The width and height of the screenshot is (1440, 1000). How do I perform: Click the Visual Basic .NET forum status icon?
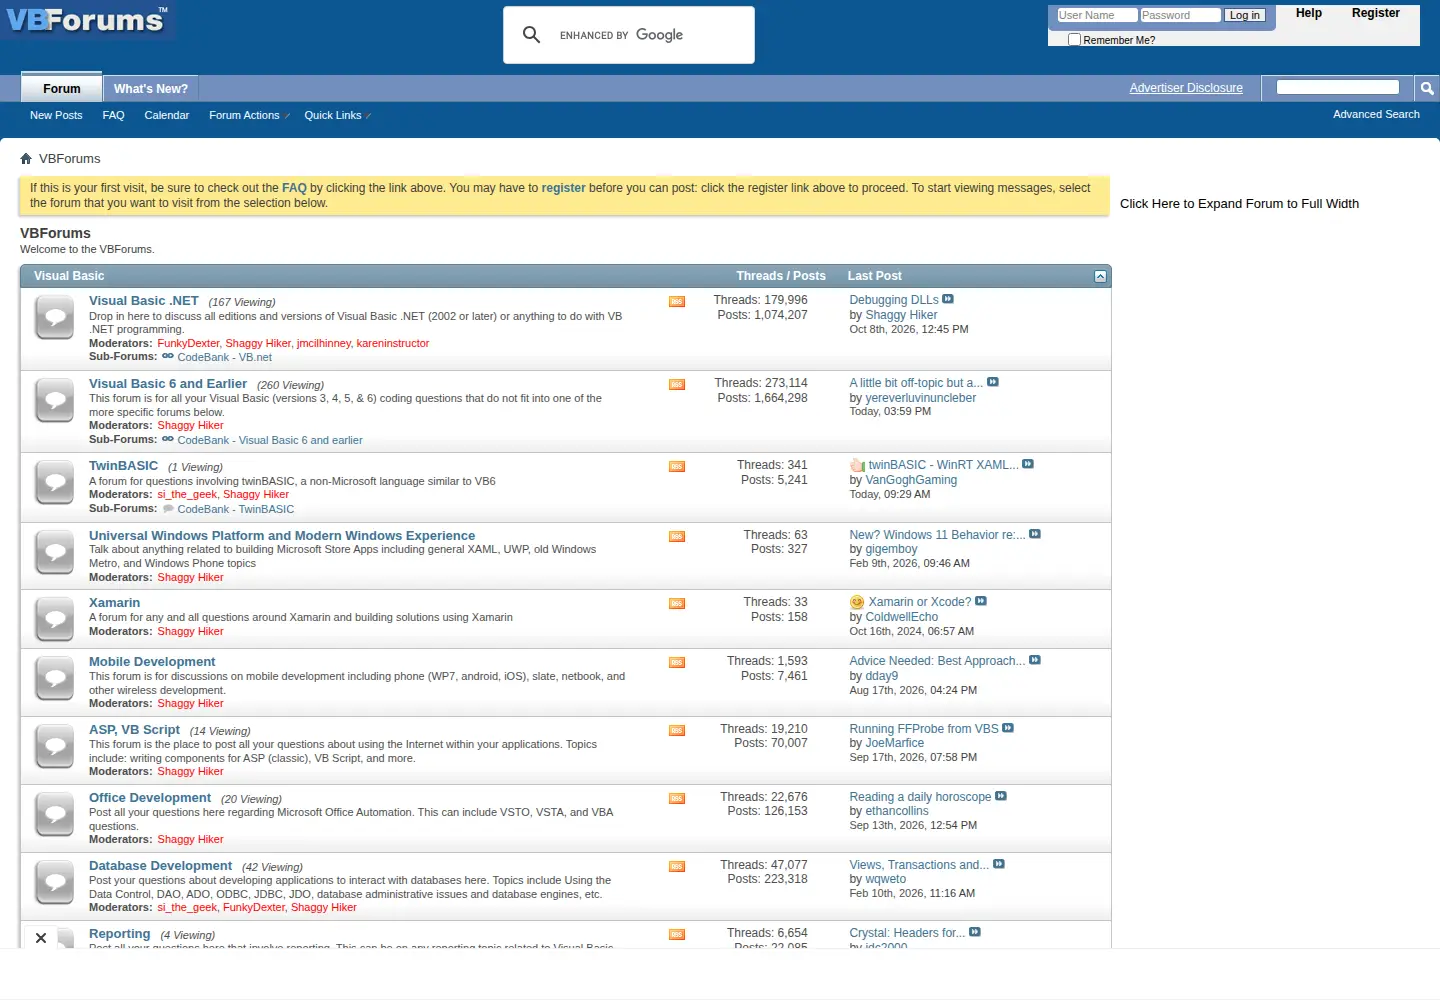pos(55,318)
